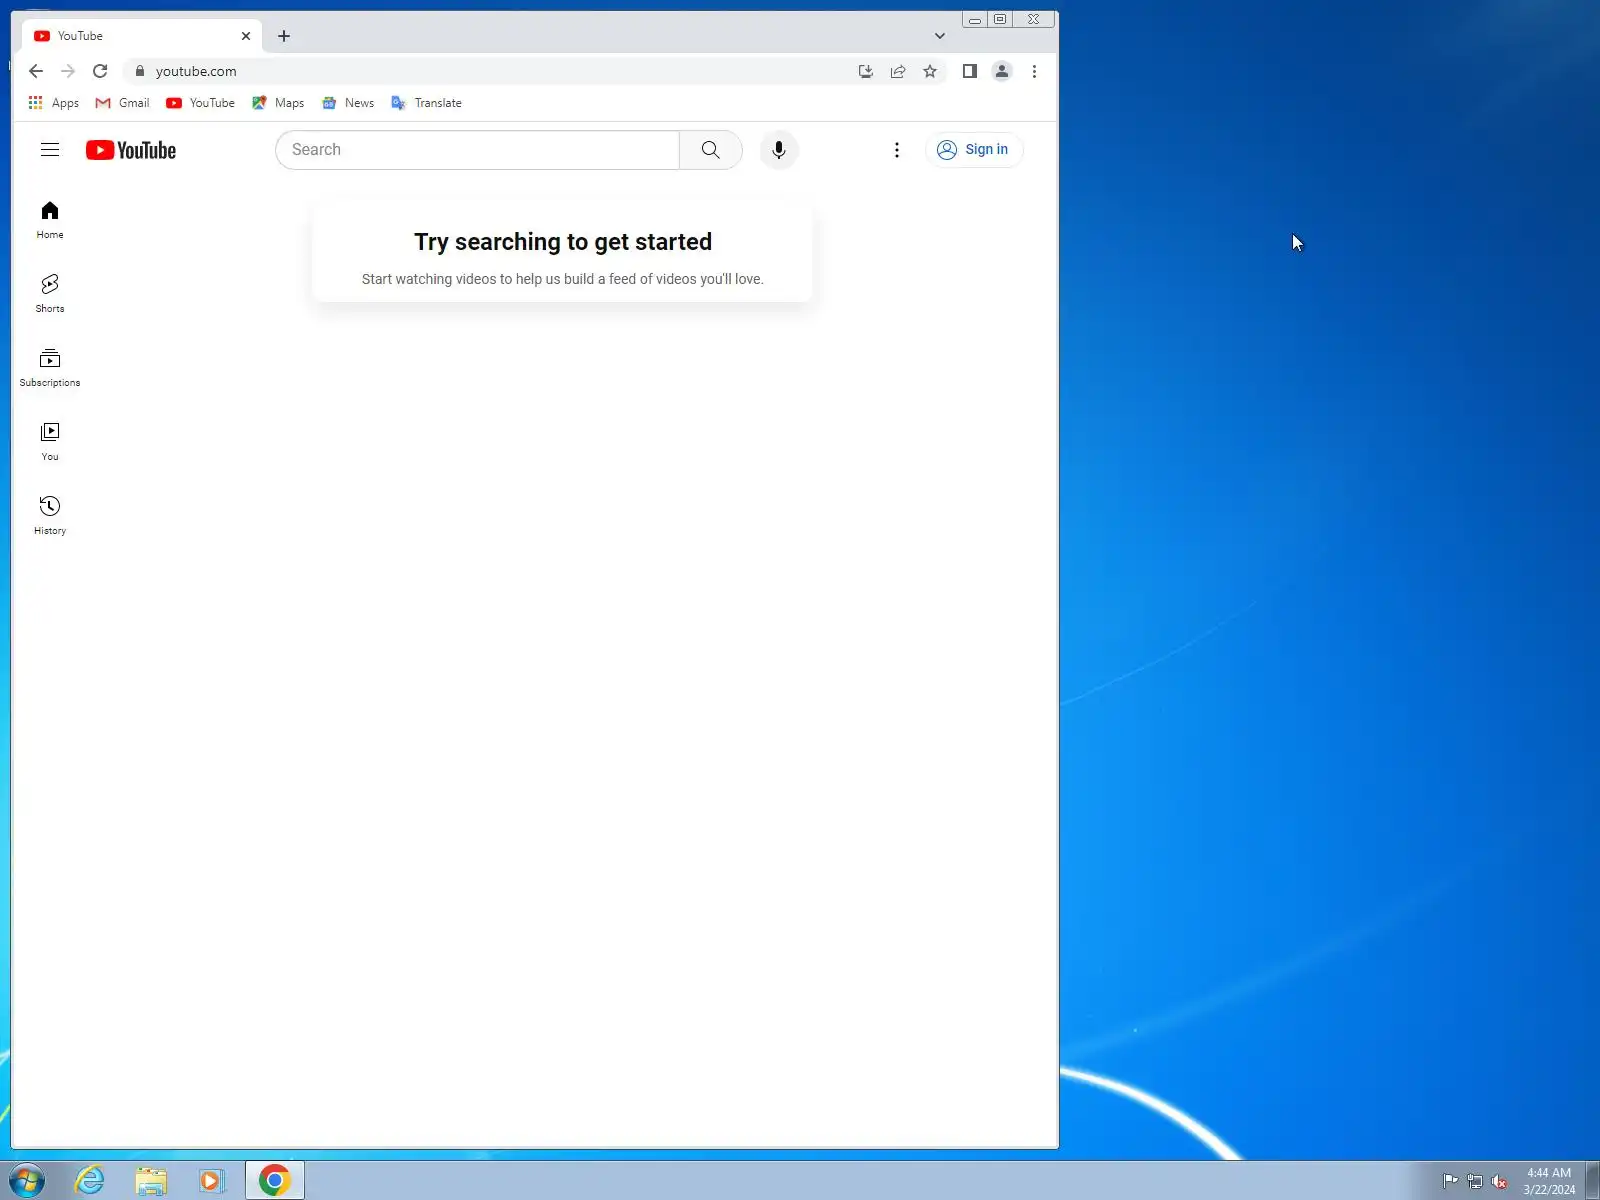
Task: Launch Internet Explorer from the taskbar
Action: [90, 1180]
